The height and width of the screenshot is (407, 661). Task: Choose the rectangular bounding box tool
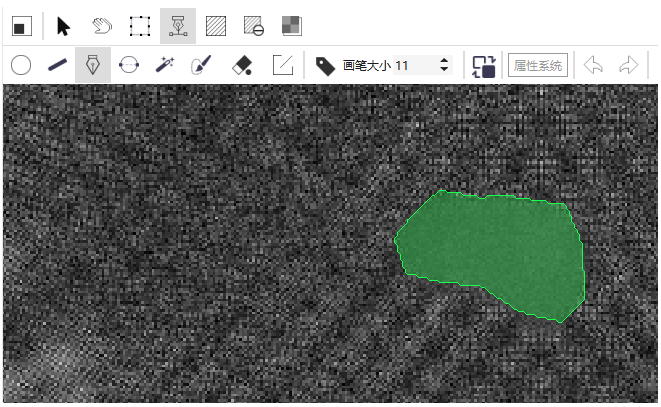140,25
